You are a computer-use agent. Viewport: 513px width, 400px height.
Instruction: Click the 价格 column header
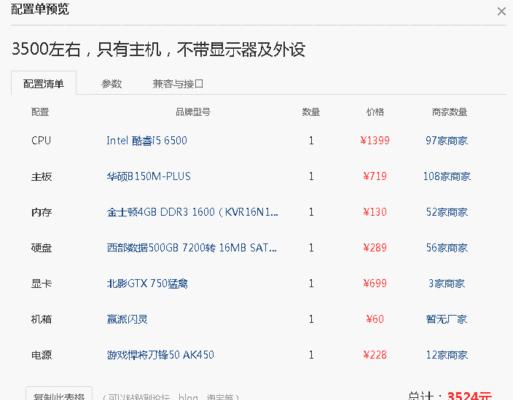coord(375,112)
